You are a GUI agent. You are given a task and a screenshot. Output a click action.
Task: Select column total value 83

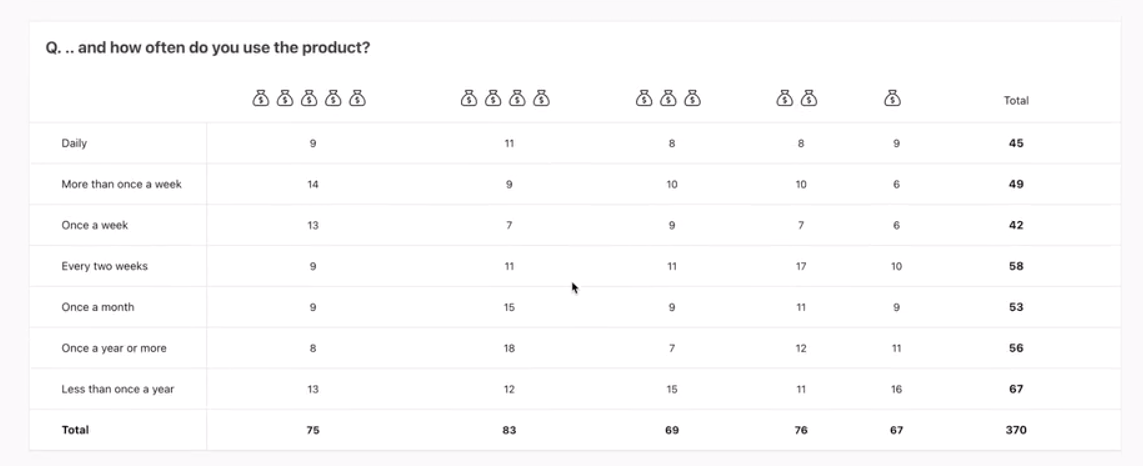[x=509, y=430]
